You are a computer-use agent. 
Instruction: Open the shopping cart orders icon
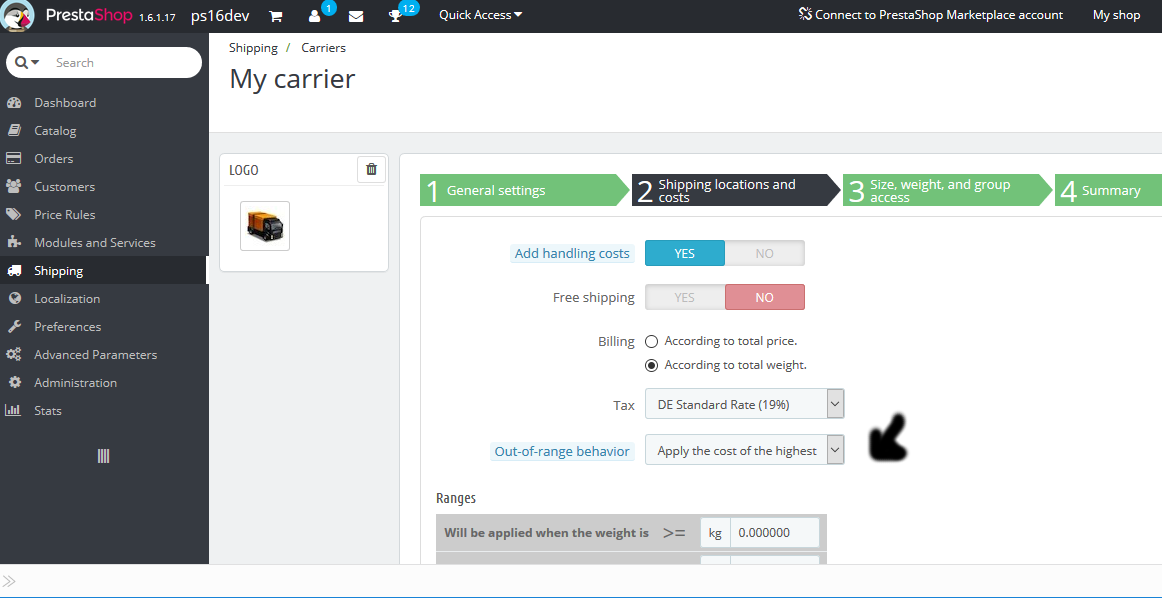tap(275, 16)
